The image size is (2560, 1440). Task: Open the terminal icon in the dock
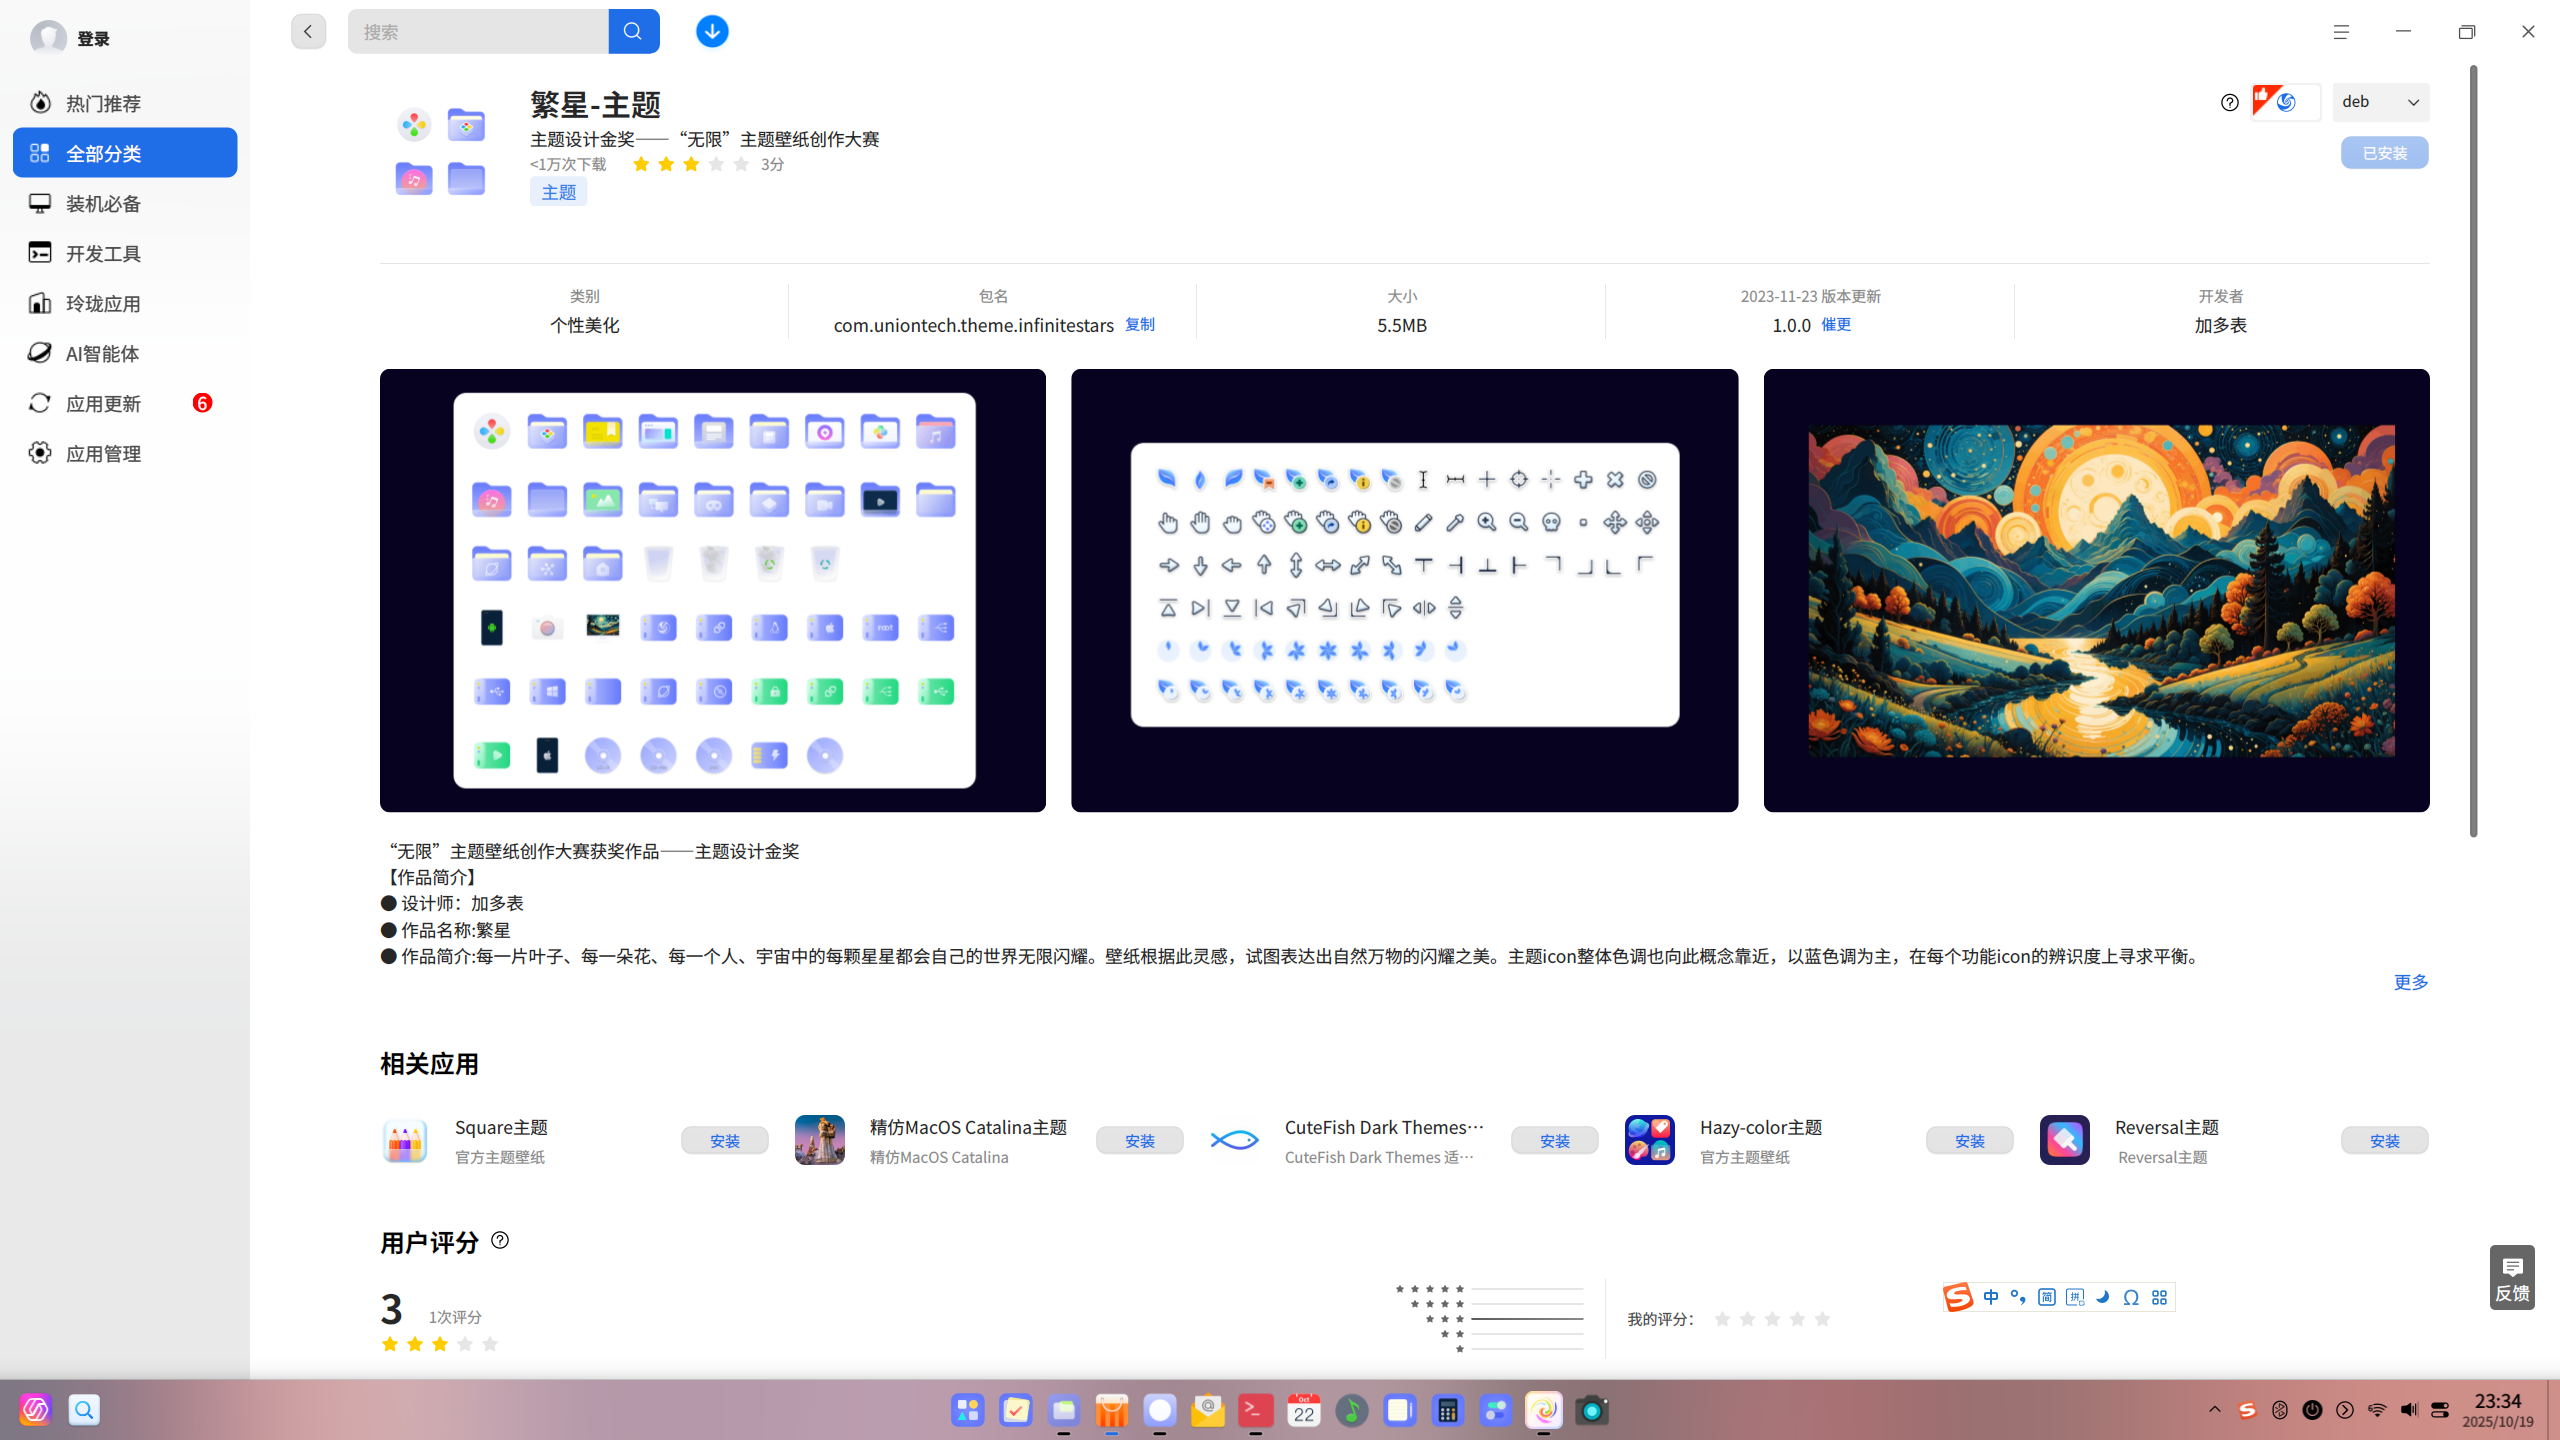coord(1256,1411)
